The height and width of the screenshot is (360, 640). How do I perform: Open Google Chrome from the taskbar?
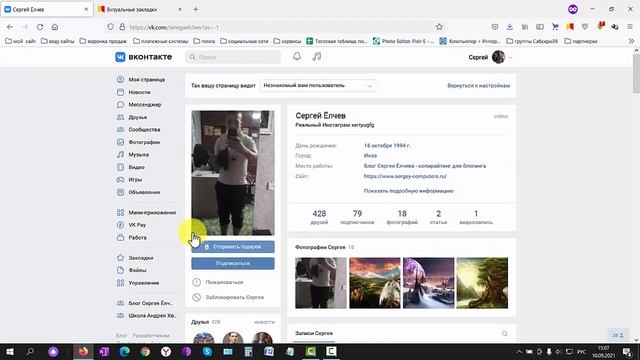145,351
